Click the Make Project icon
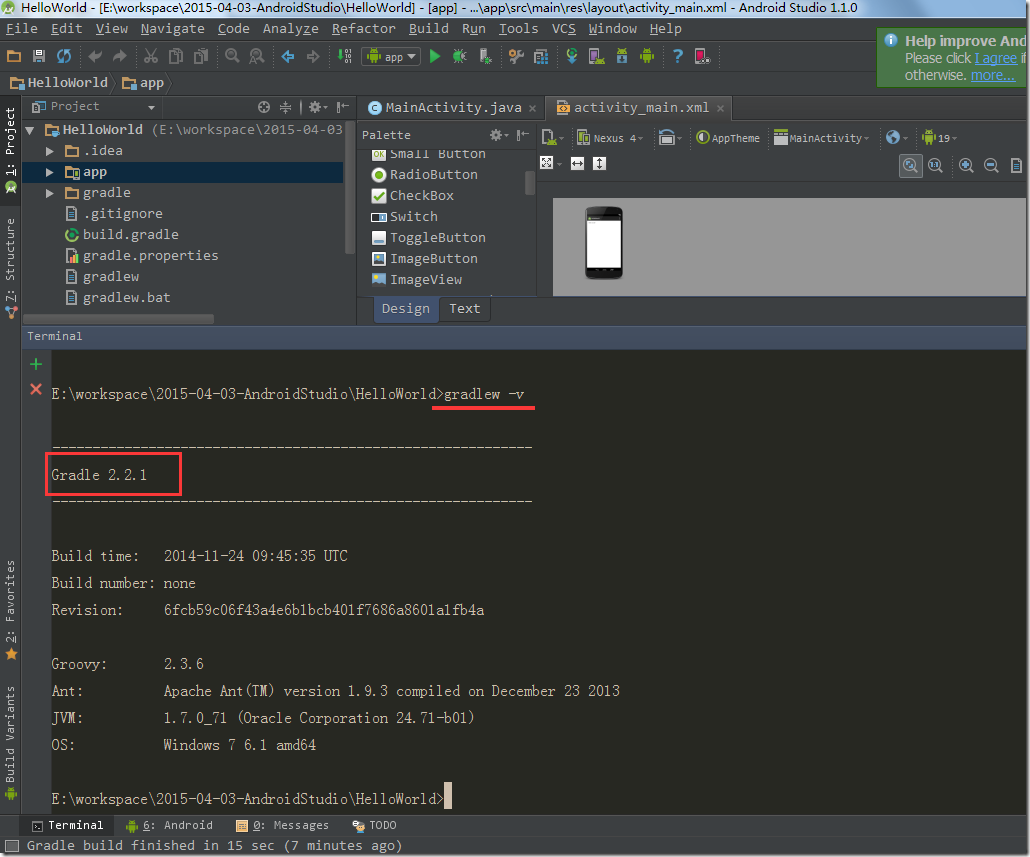 pos(344,56)
